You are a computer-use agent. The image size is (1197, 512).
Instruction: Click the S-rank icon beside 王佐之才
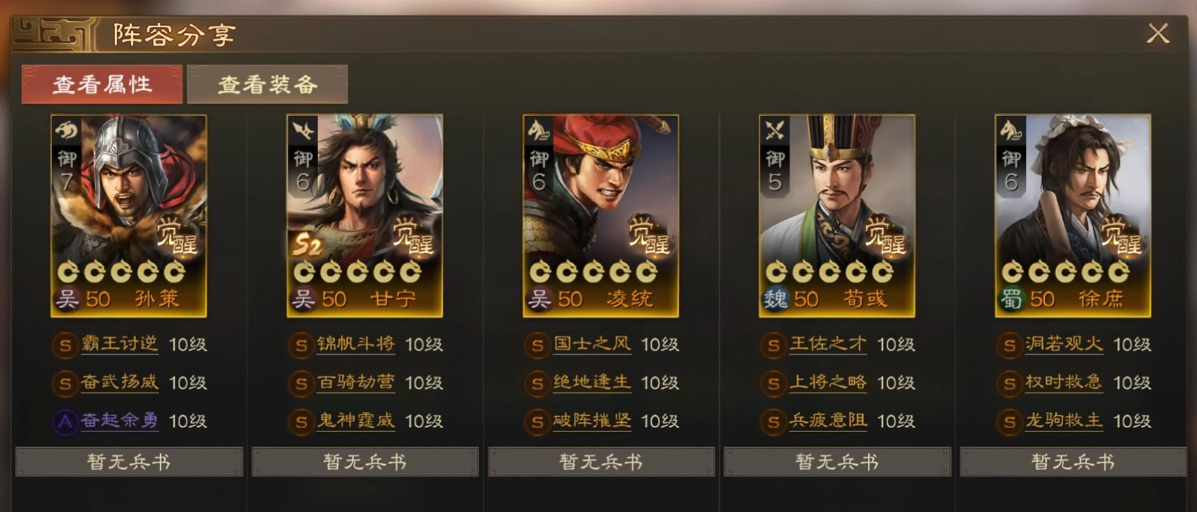tap(773, 346)
